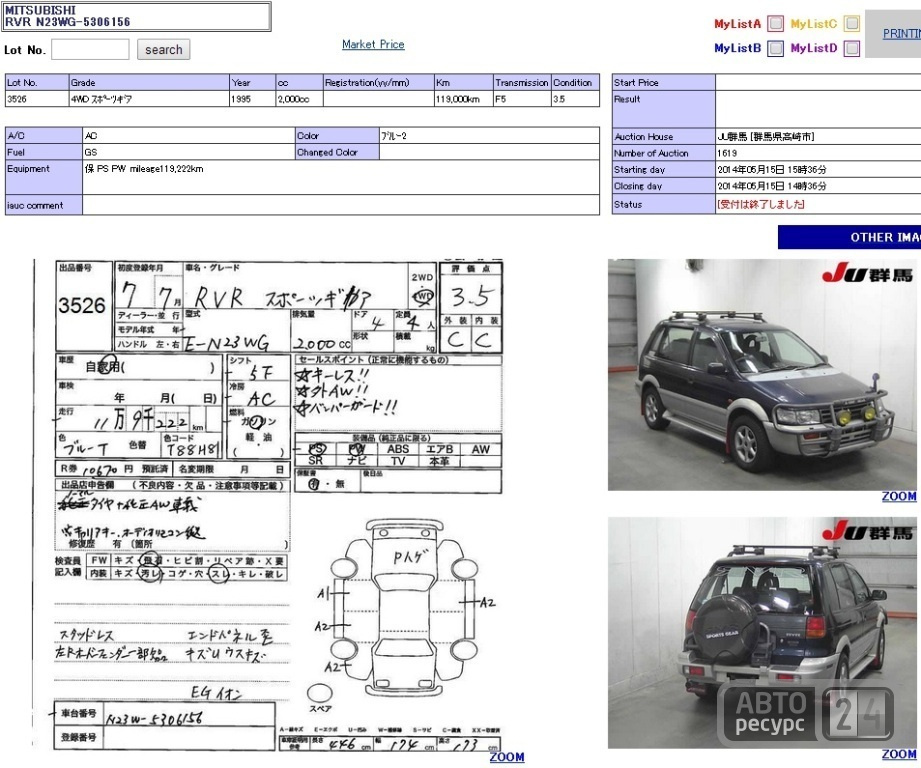Viewport: 921px width, 768px height.
Task: Click the Start Price label
Action: (x=663, y=82)
